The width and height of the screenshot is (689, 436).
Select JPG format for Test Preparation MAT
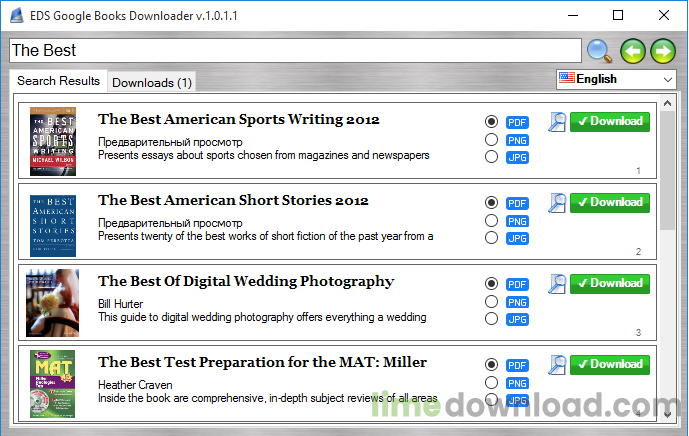pyautogui.click(x=491, y=399)
